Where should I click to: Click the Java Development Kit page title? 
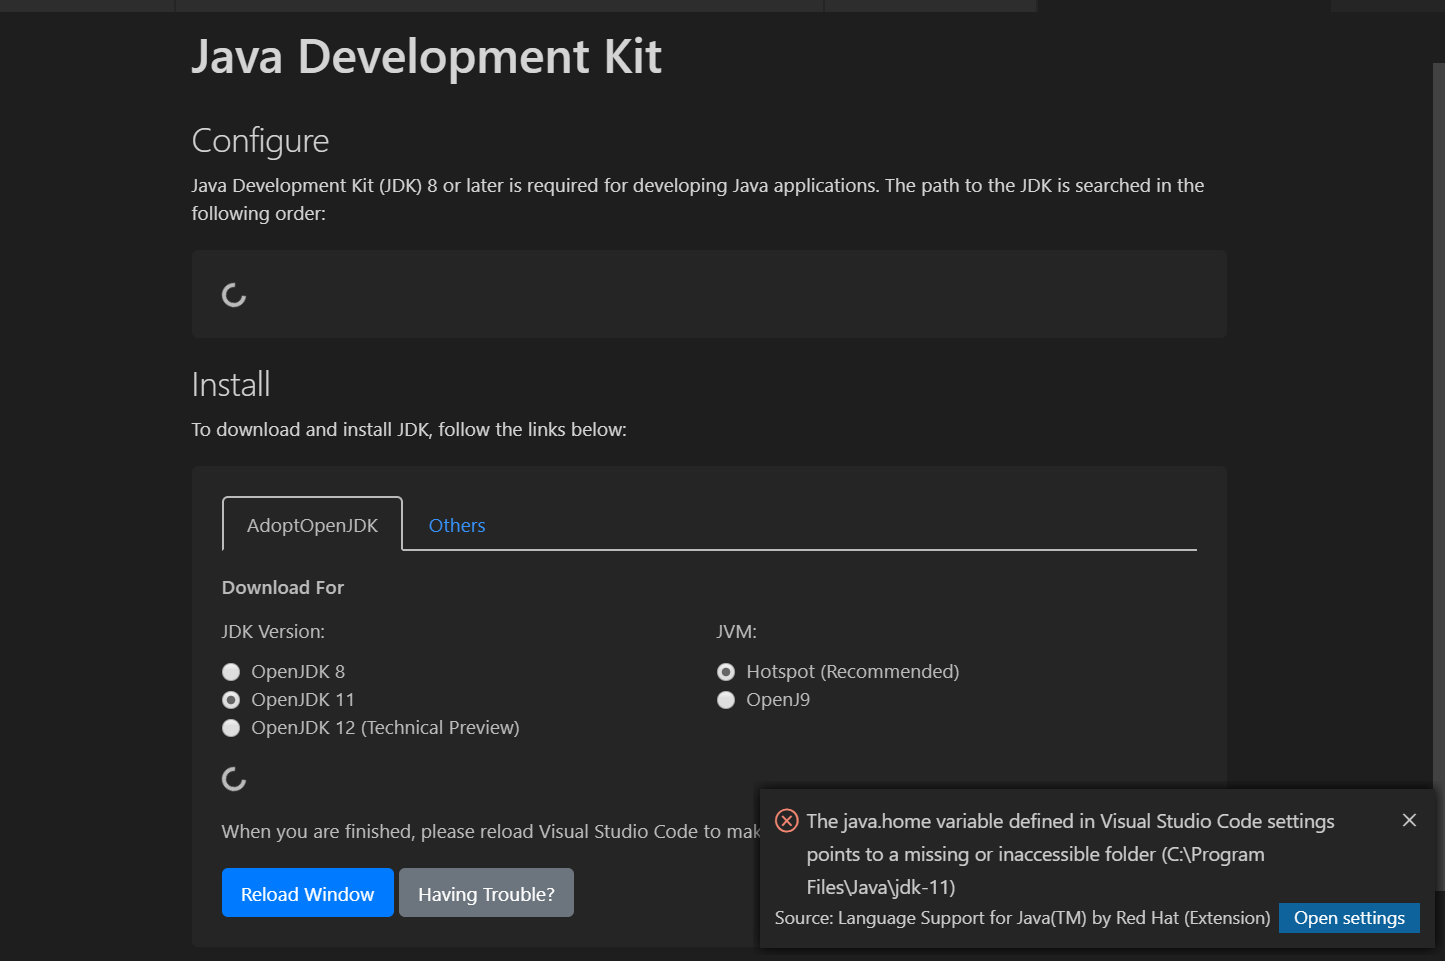point(426,57)
